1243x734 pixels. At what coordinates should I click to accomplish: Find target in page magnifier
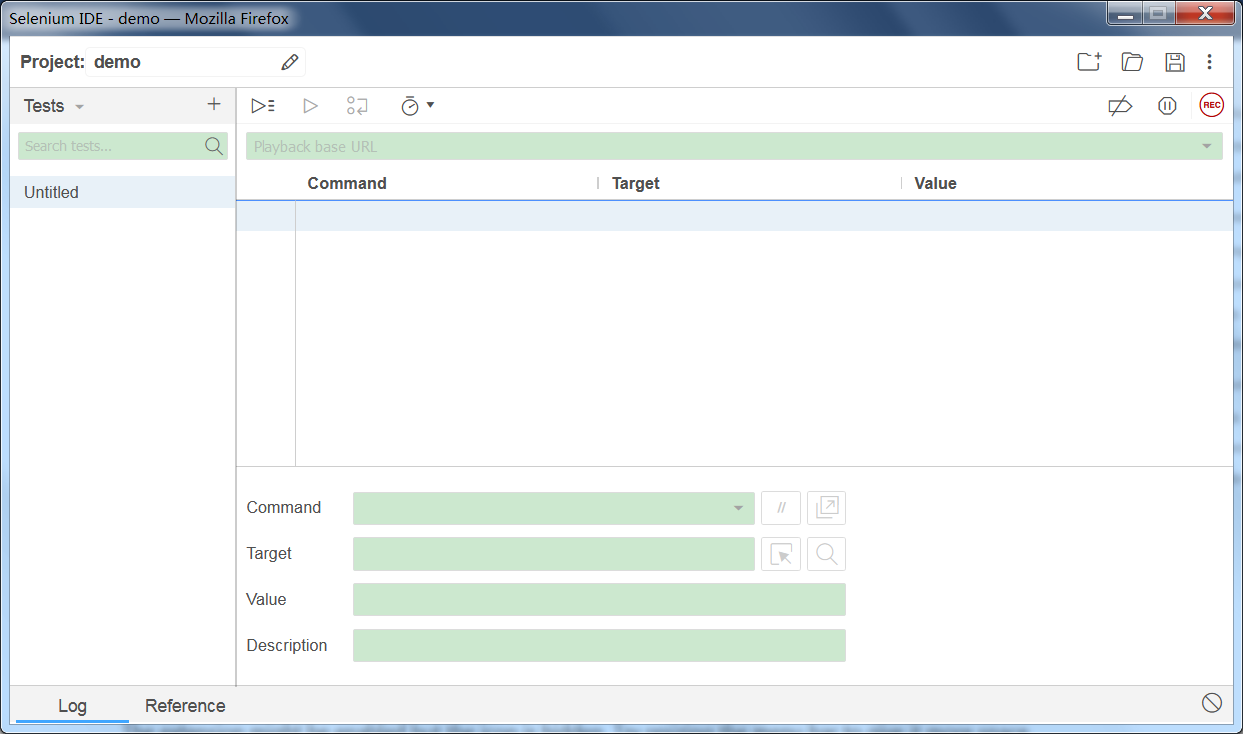(827, 554)
